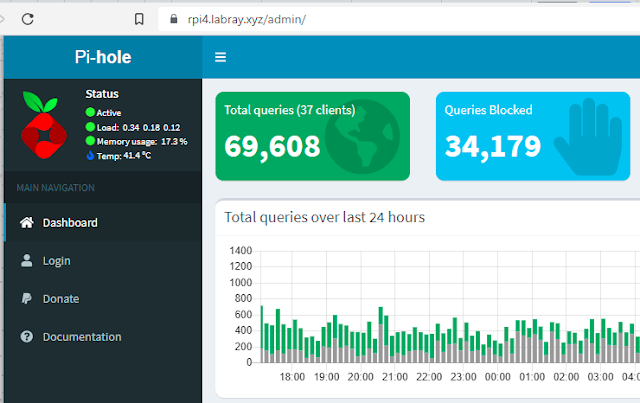The height and width of the screenshot is (403, 640).
Task: Open the Documentation navigation item
Action: click(103, 336)
